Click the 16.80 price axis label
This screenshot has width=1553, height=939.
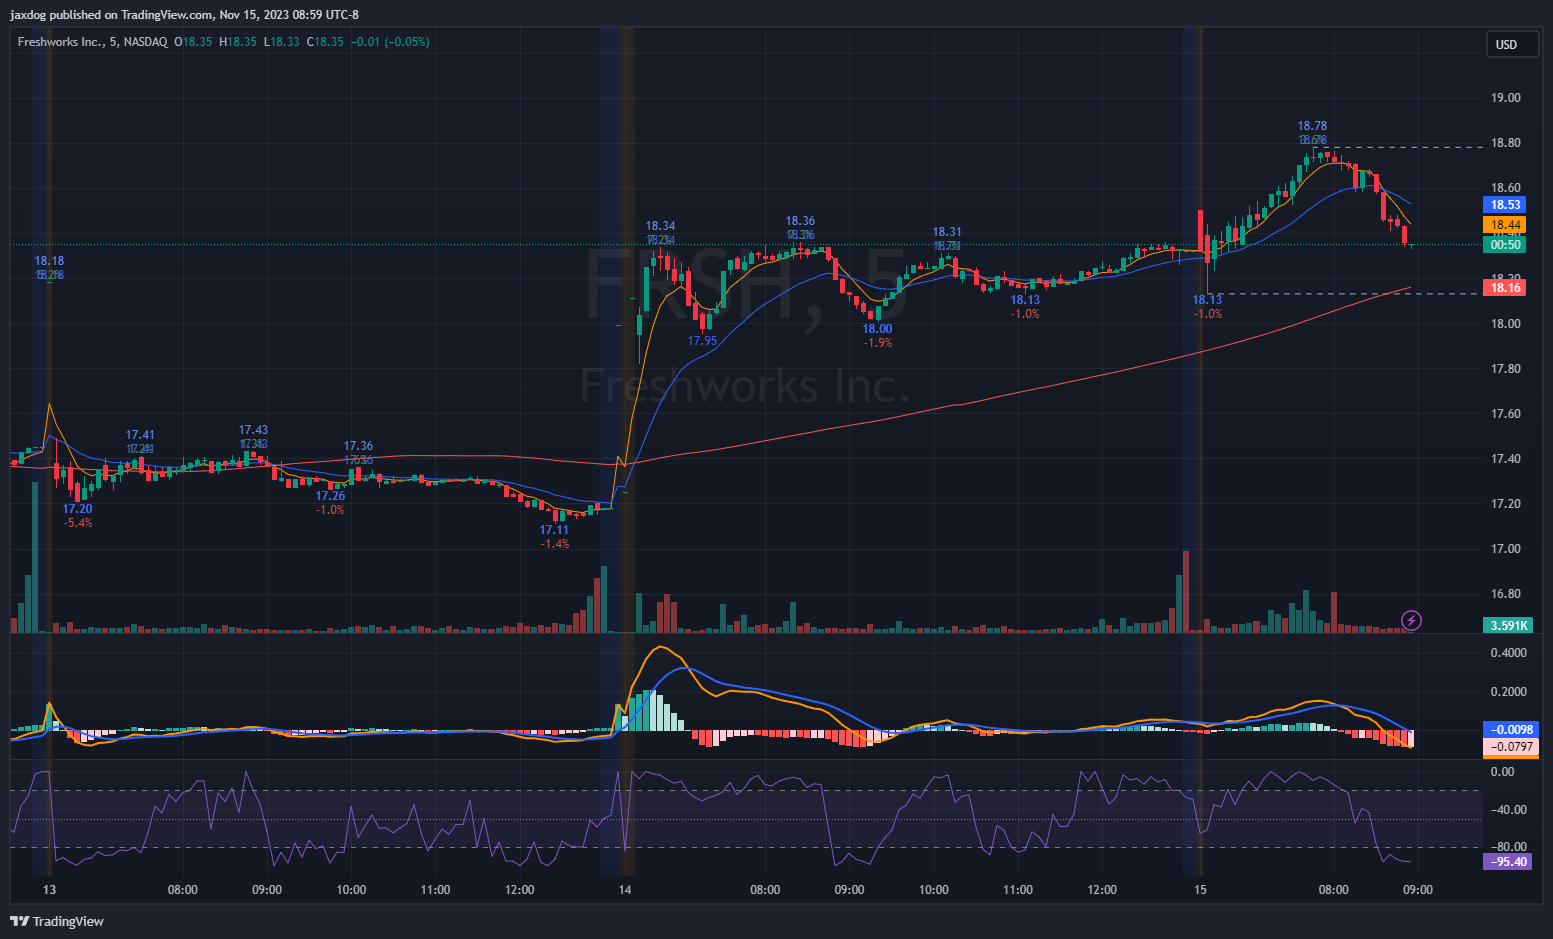[x=1506, y=594]
